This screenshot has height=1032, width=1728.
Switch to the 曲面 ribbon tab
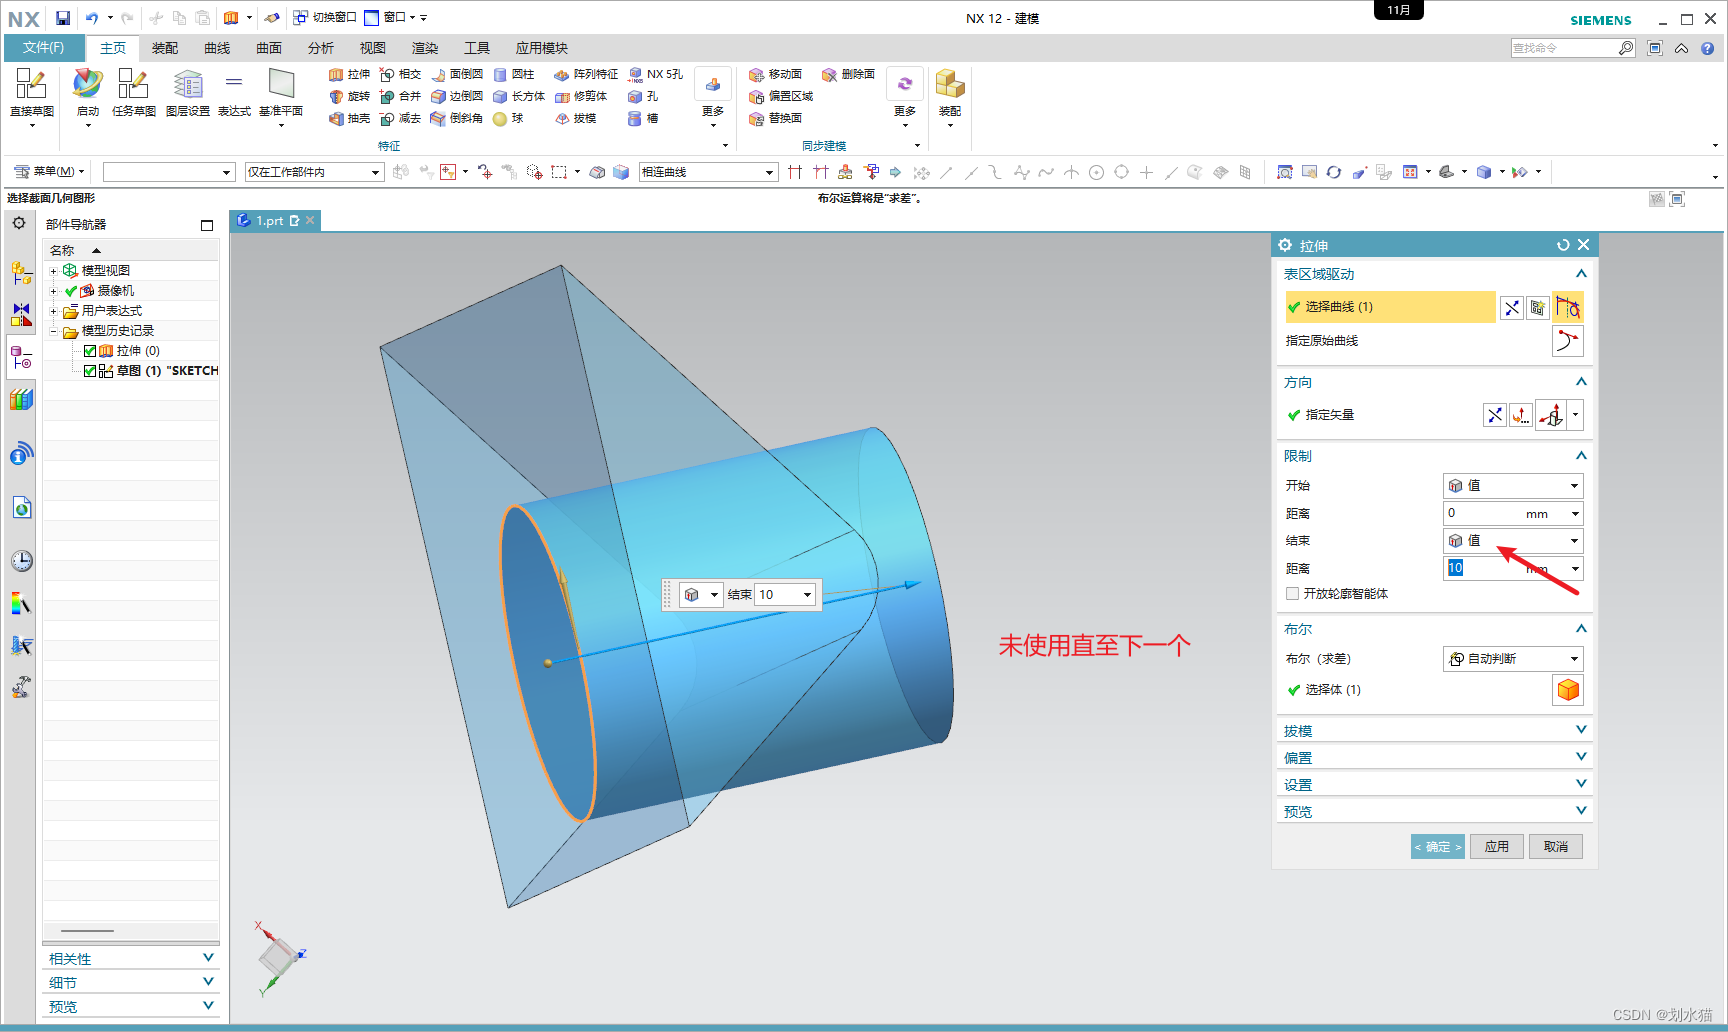pos(268,47)
